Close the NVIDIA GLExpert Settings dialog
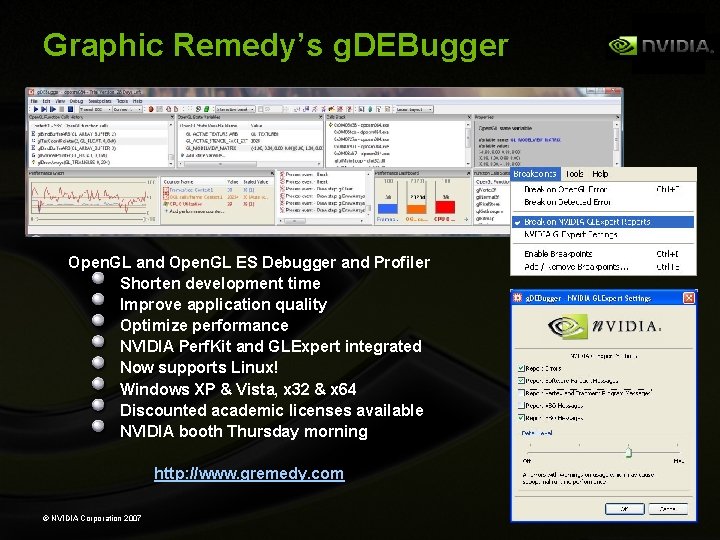Screen dimensions: 720x540 (x=689, y=298)
